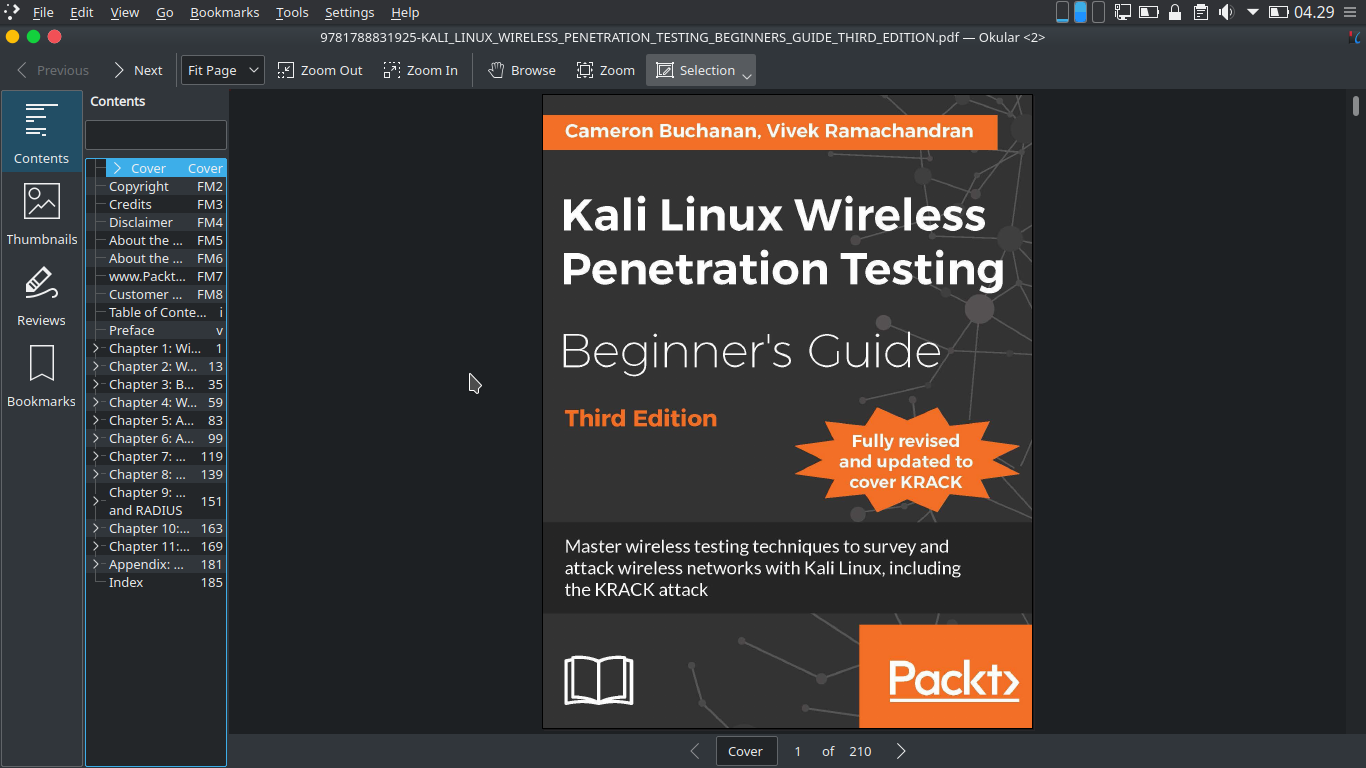Go to the Previous page in toolbar
Image resolution: width=1366 pixels, height=768 pixels.
pos(52,70)
